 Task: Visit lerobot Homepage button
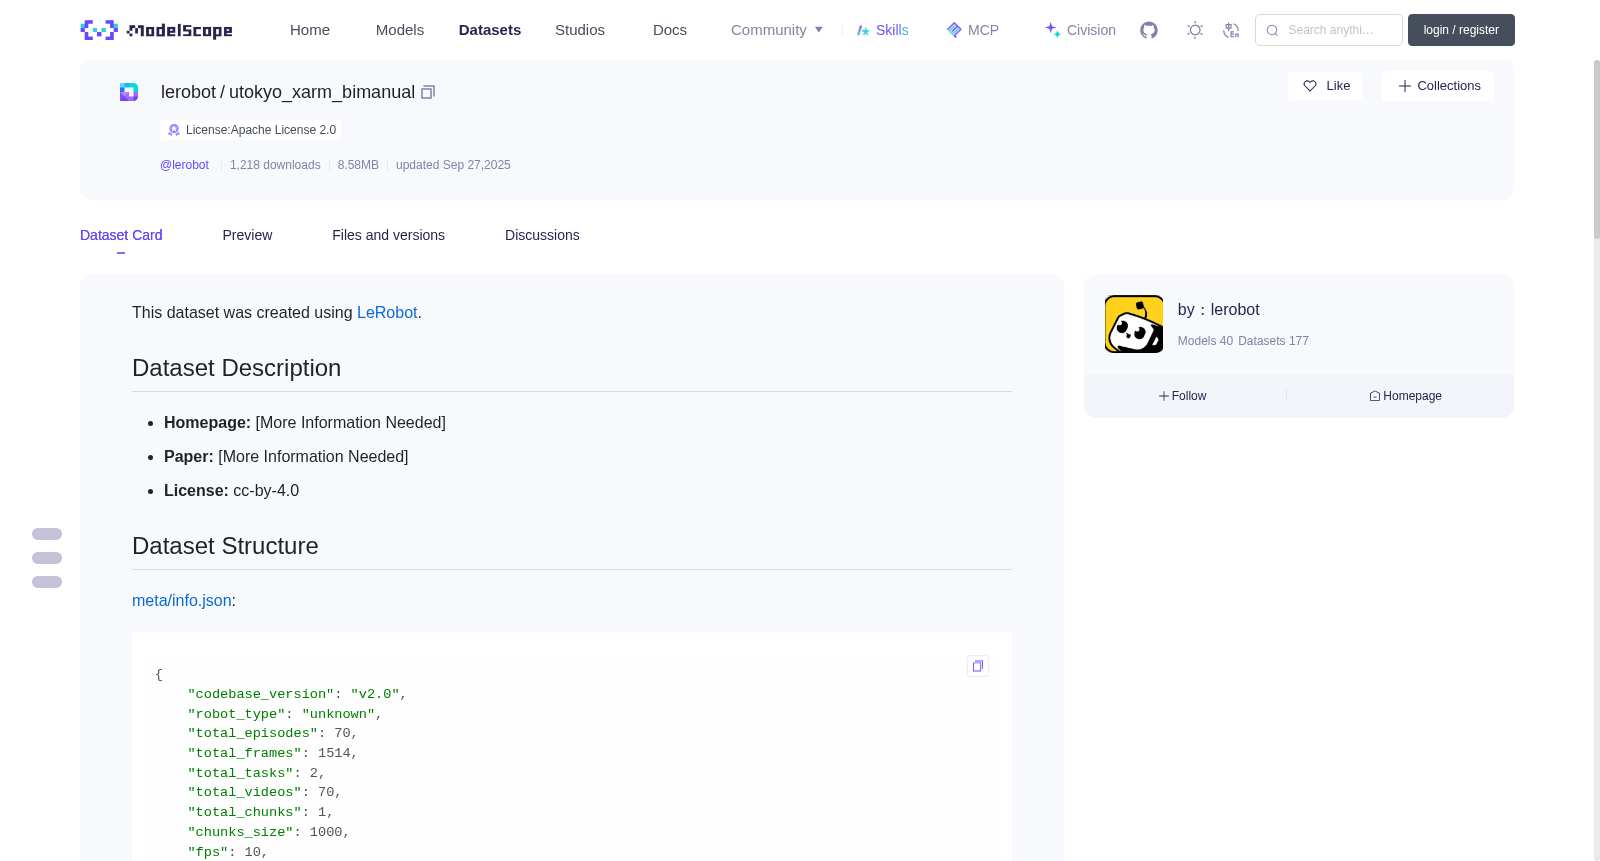coord(1405,396)
